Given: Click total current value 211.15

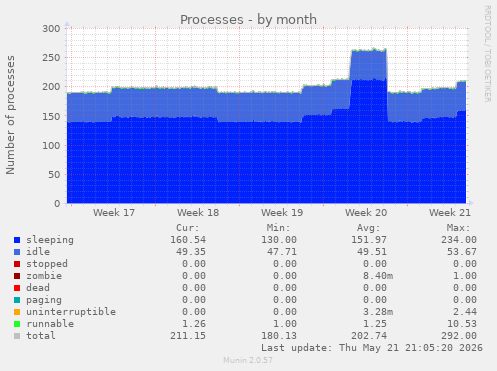Looking at the screenshot, I should click(x=188, y=336).
